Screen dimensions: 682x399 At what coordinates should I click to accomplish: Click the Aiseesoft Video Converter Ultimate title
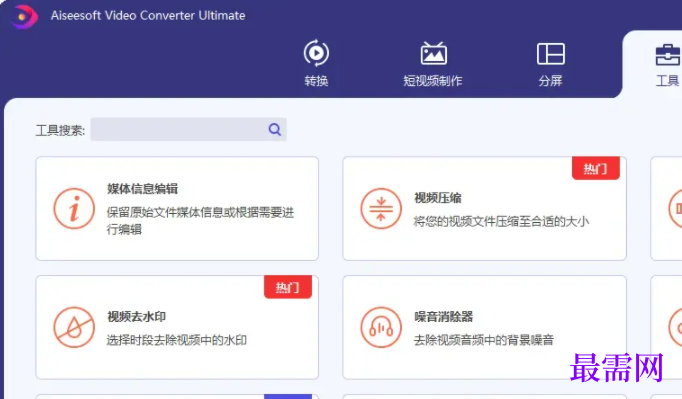coord(148,16)
